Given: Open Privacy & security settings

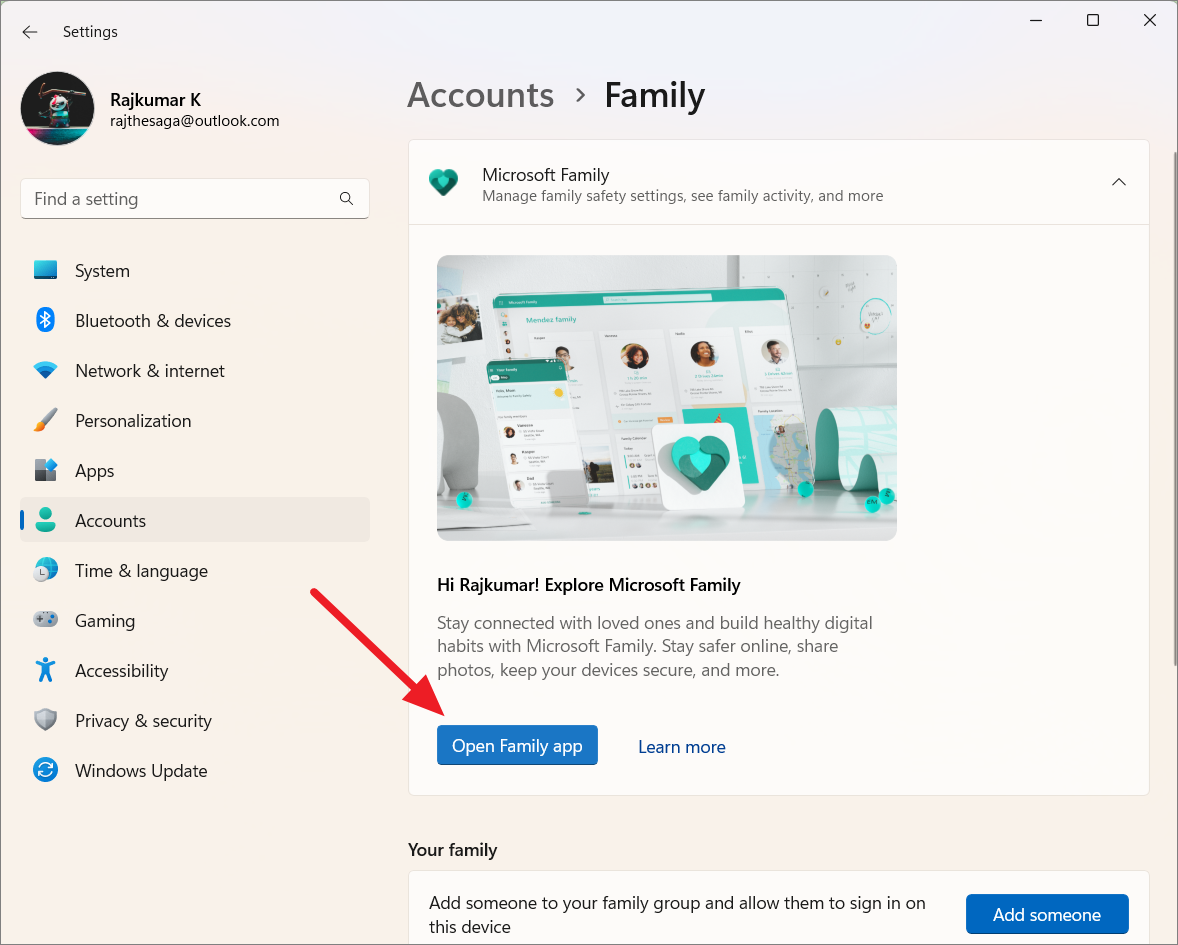Looking at the screenshot, I should pyautogui.click(x=195, y=720).
